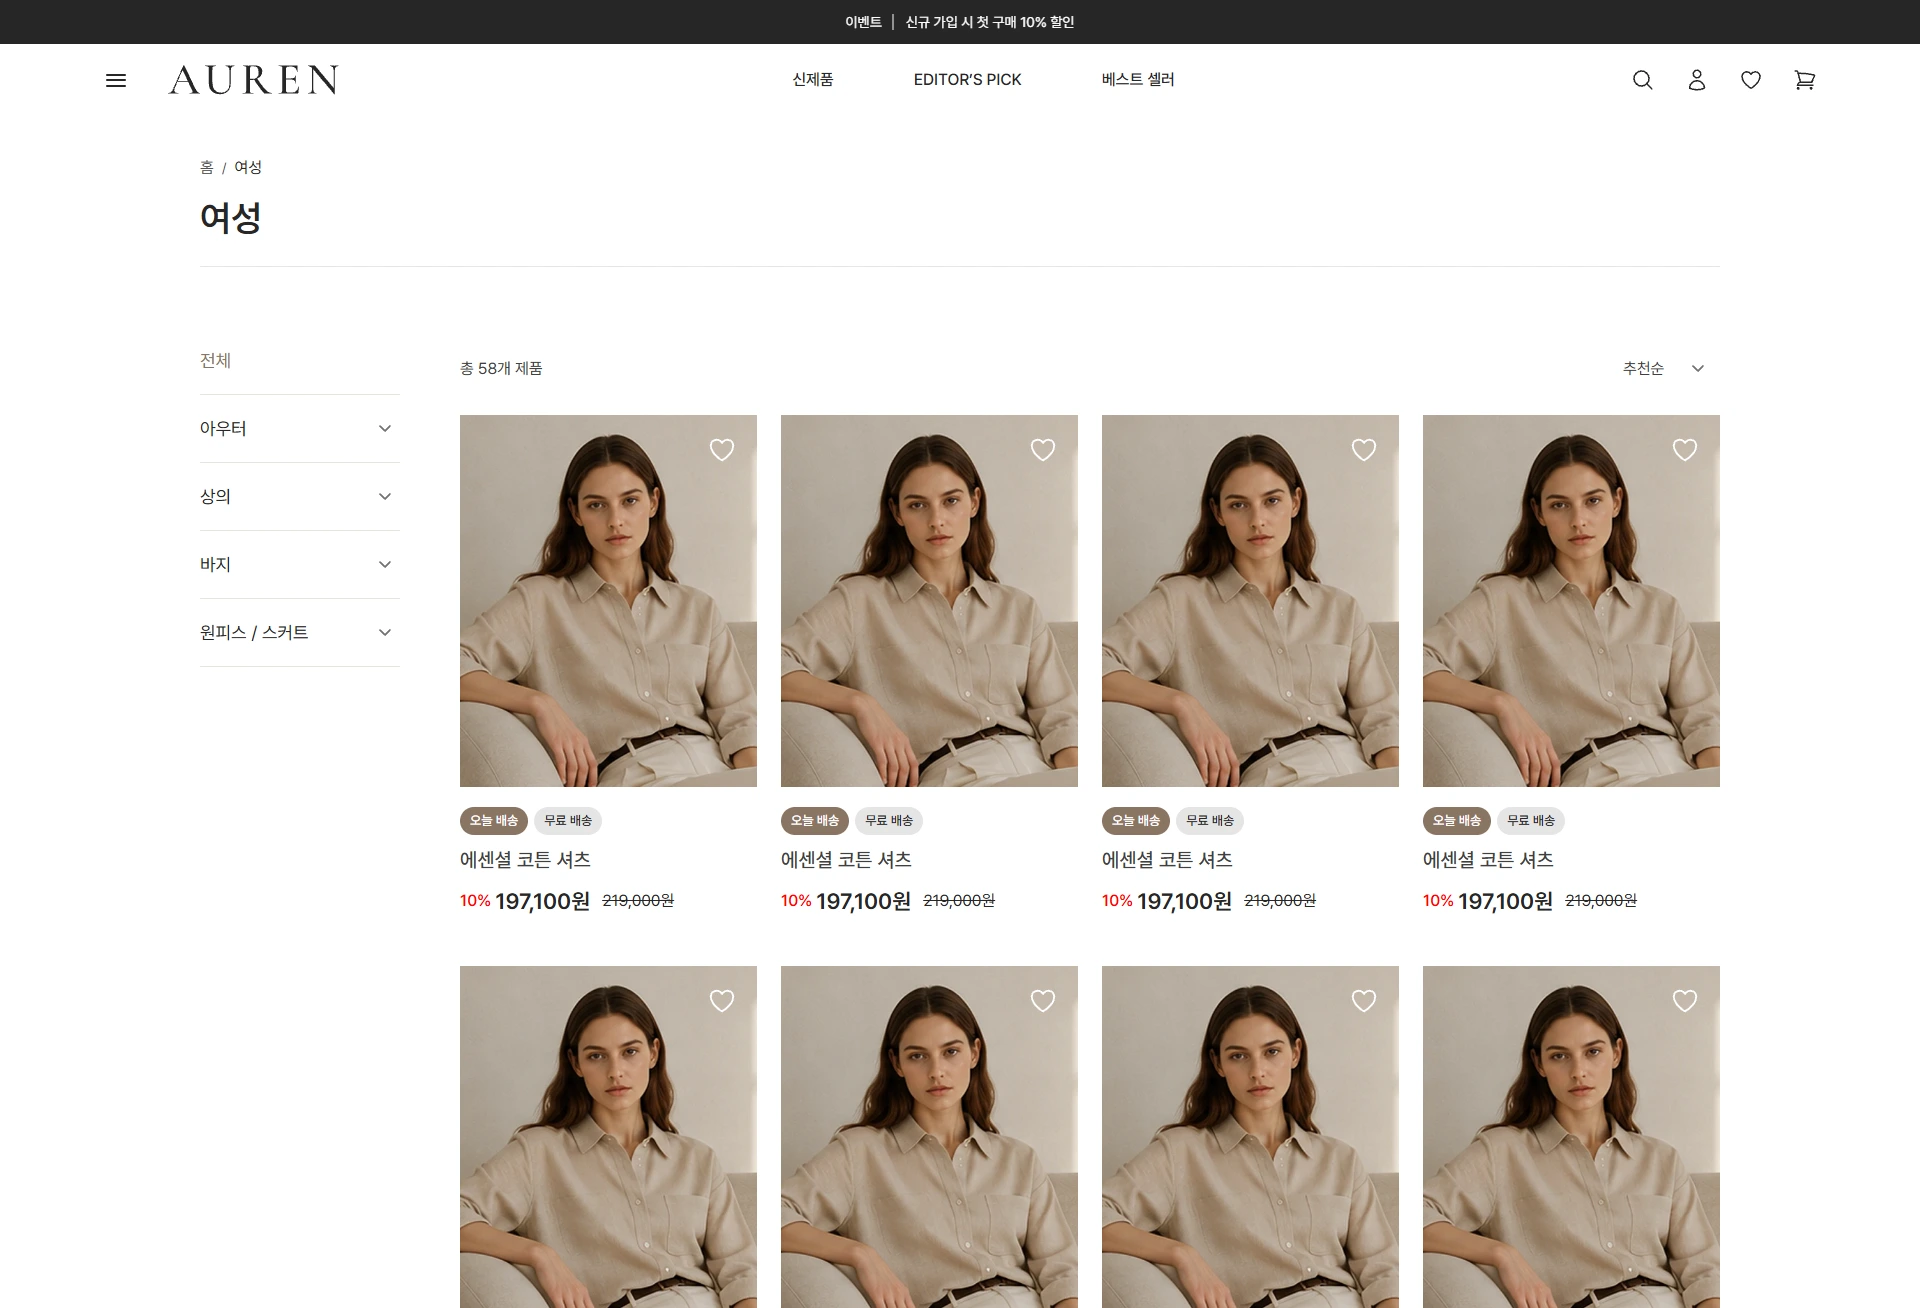View wishlist via header heart icon
This screenshot has width=1920, height=1308.
click(1751, 80)
